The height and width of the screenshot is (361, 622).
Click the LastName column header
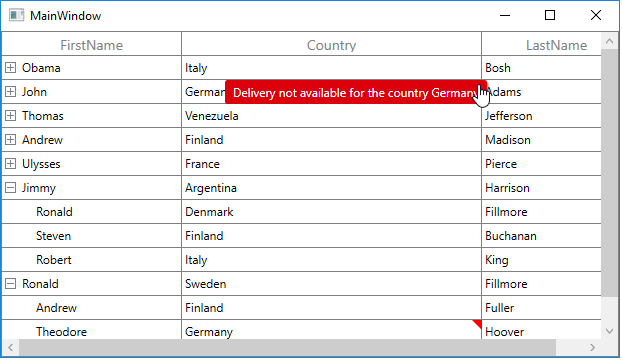pos(542,44)
